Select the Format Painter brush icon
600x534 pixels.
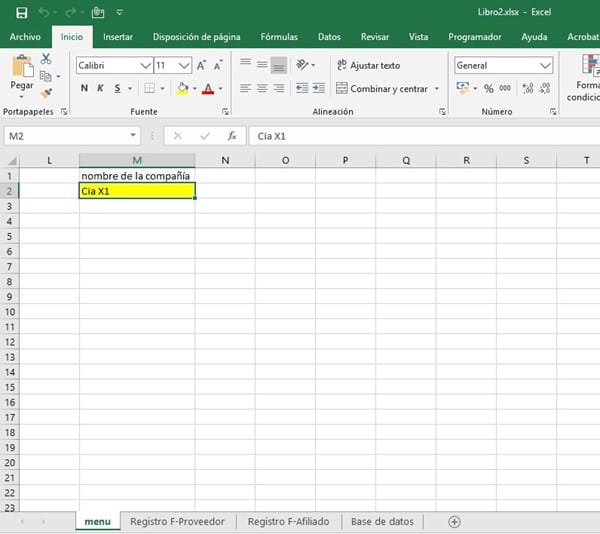pyautogui.click(x=46, y=93)
